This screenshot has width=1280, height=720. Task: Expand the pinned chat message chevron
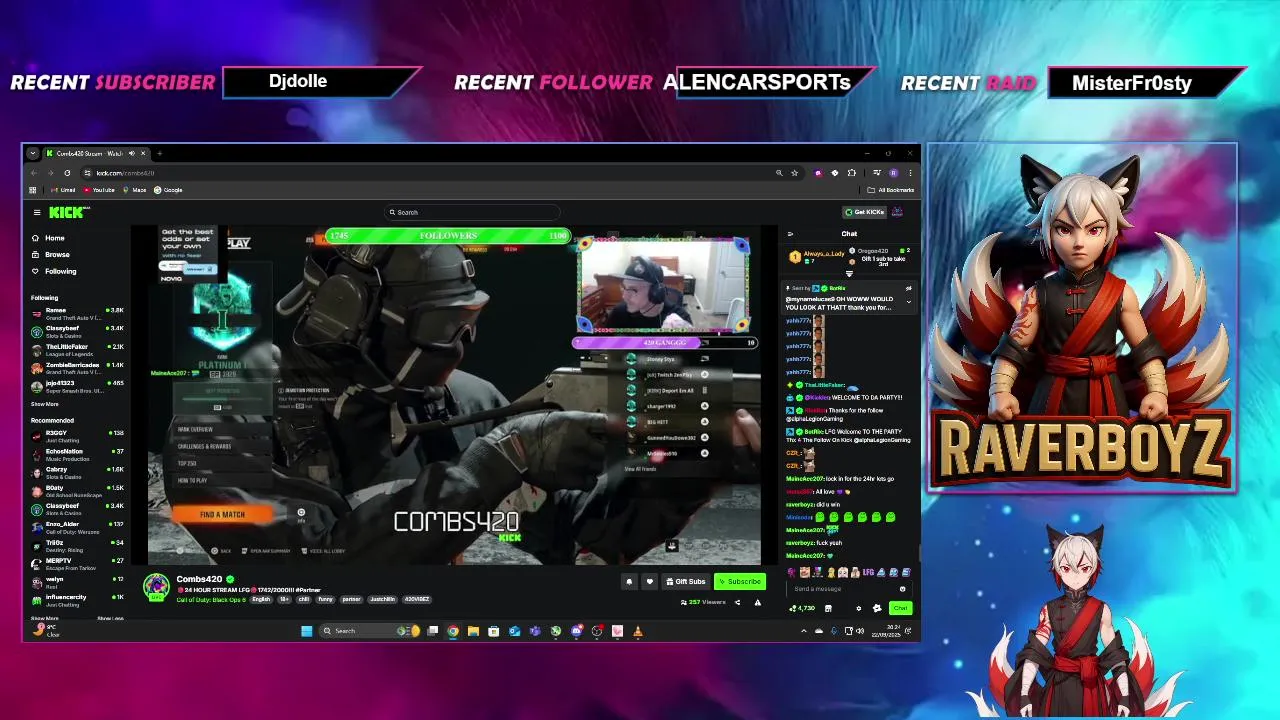click(909, 301)
